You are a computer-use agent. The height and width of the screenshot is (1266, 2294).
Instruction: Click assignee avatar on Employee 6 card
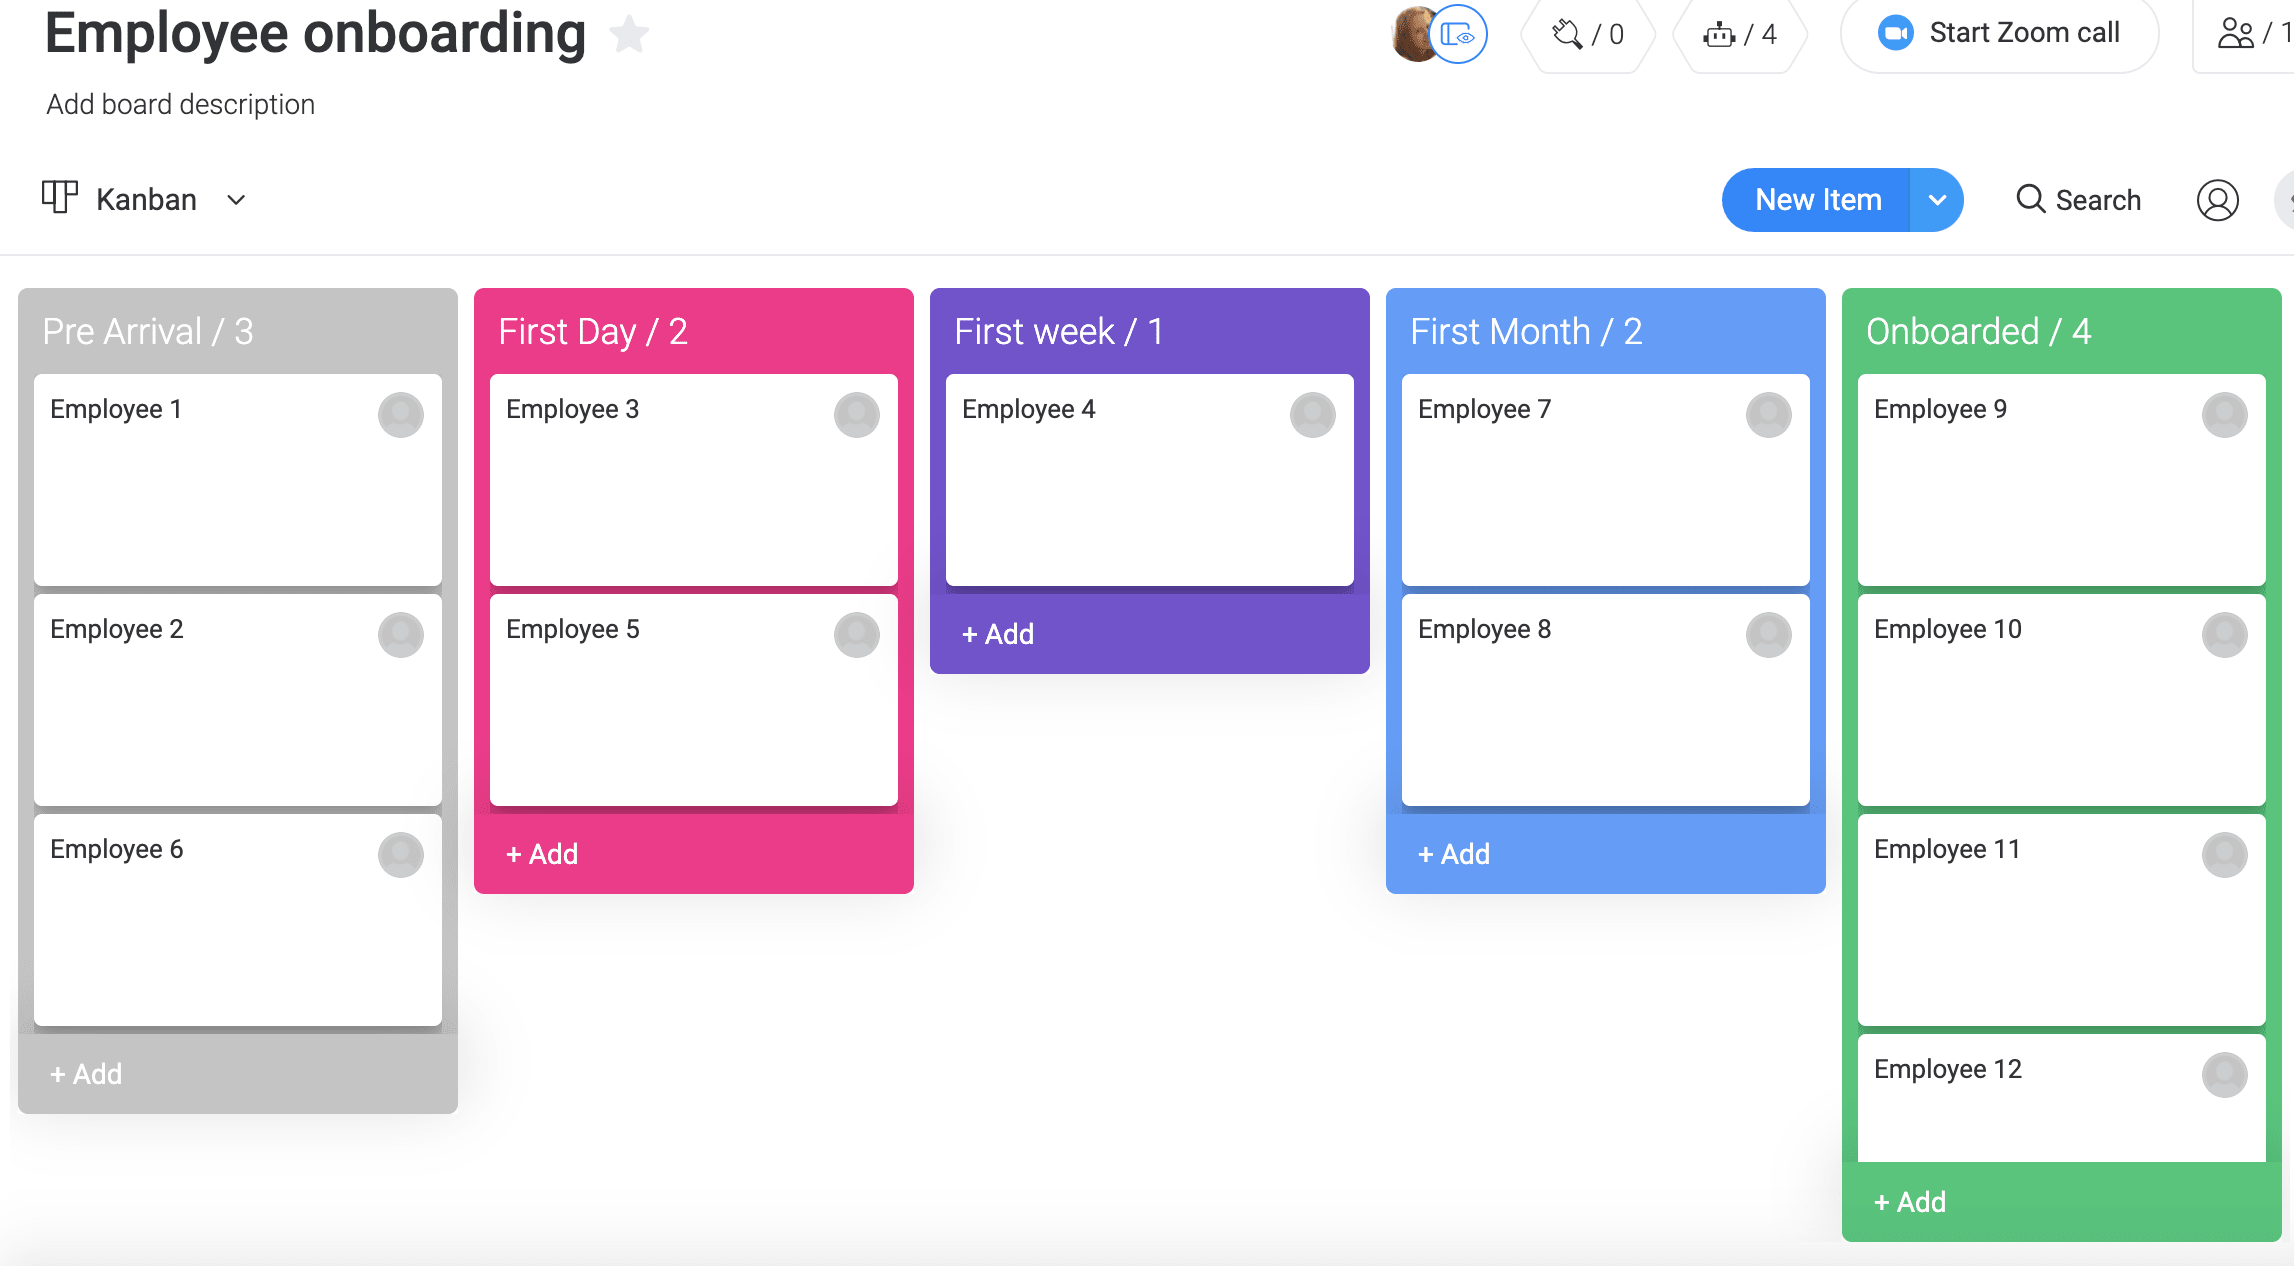click(401, 855)
